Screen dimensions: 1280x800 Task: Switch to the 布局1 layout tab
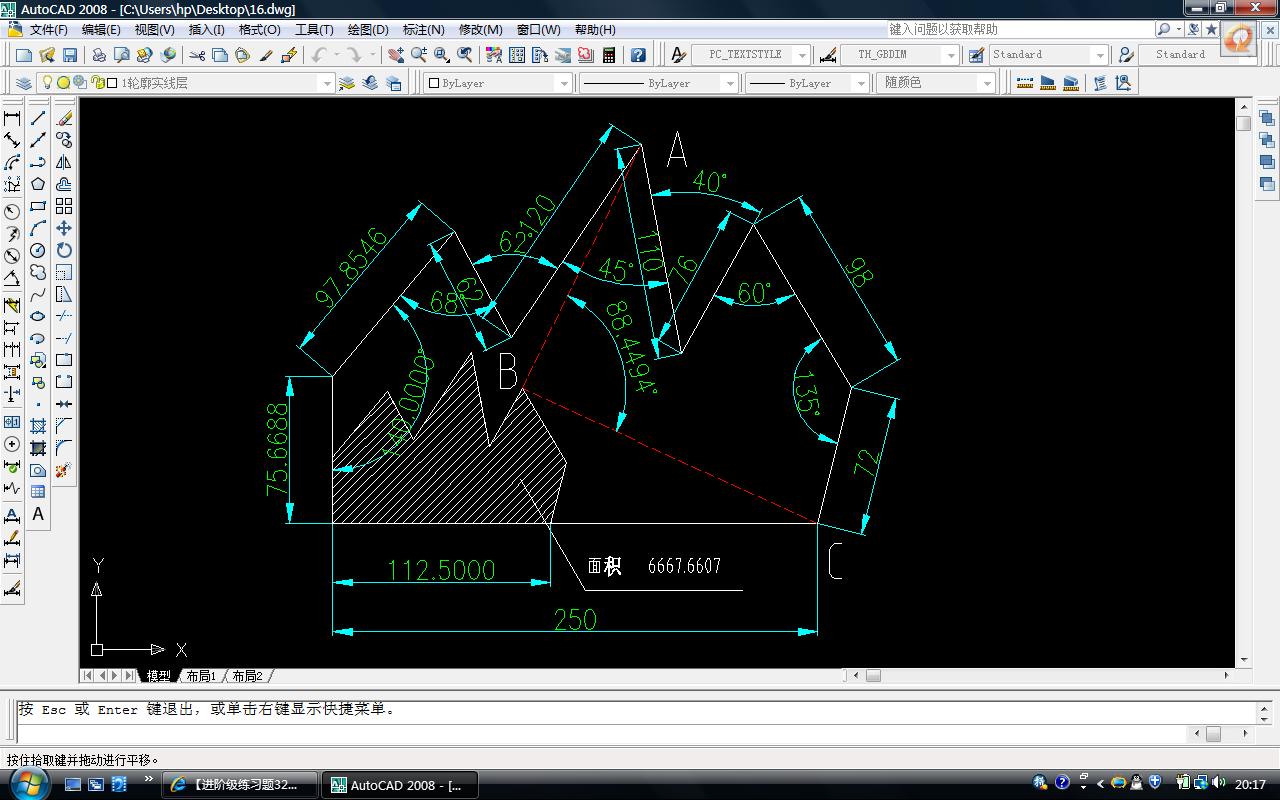click(201, 676)
